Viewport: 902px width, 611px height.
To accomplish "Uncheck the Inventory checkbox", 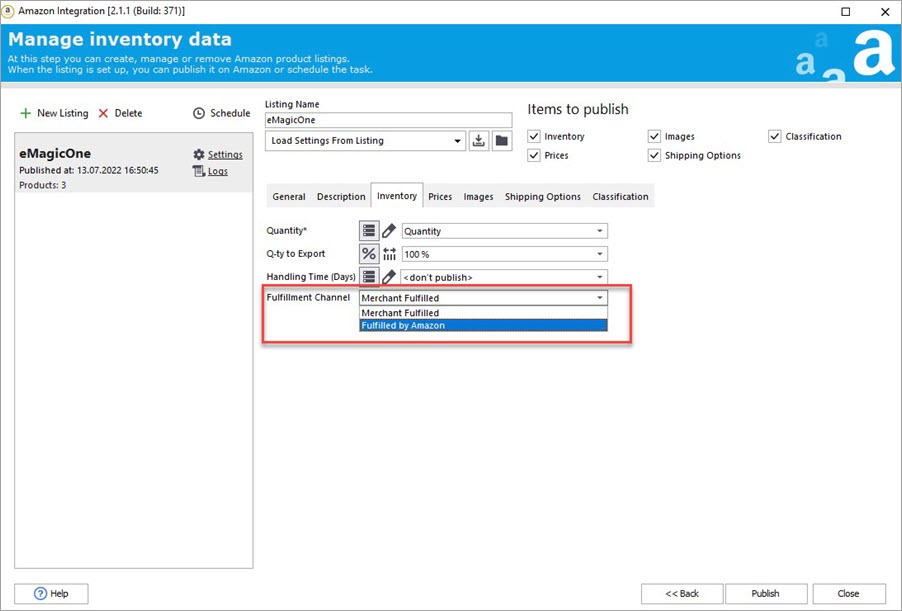I will tap(534, 136).
